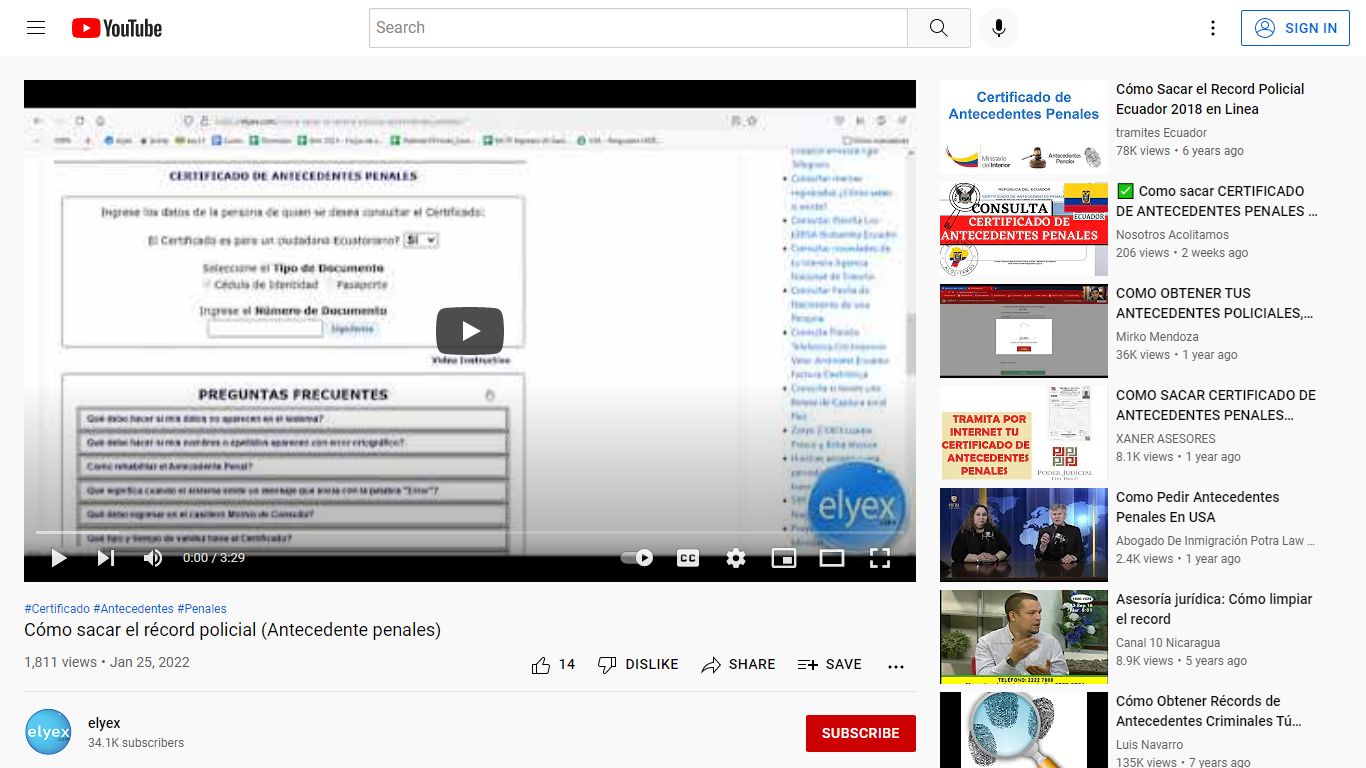The image size is (1366, 768).
Task: Enter full screen mode
Action: pyautogui.click(x=880, y=558)
